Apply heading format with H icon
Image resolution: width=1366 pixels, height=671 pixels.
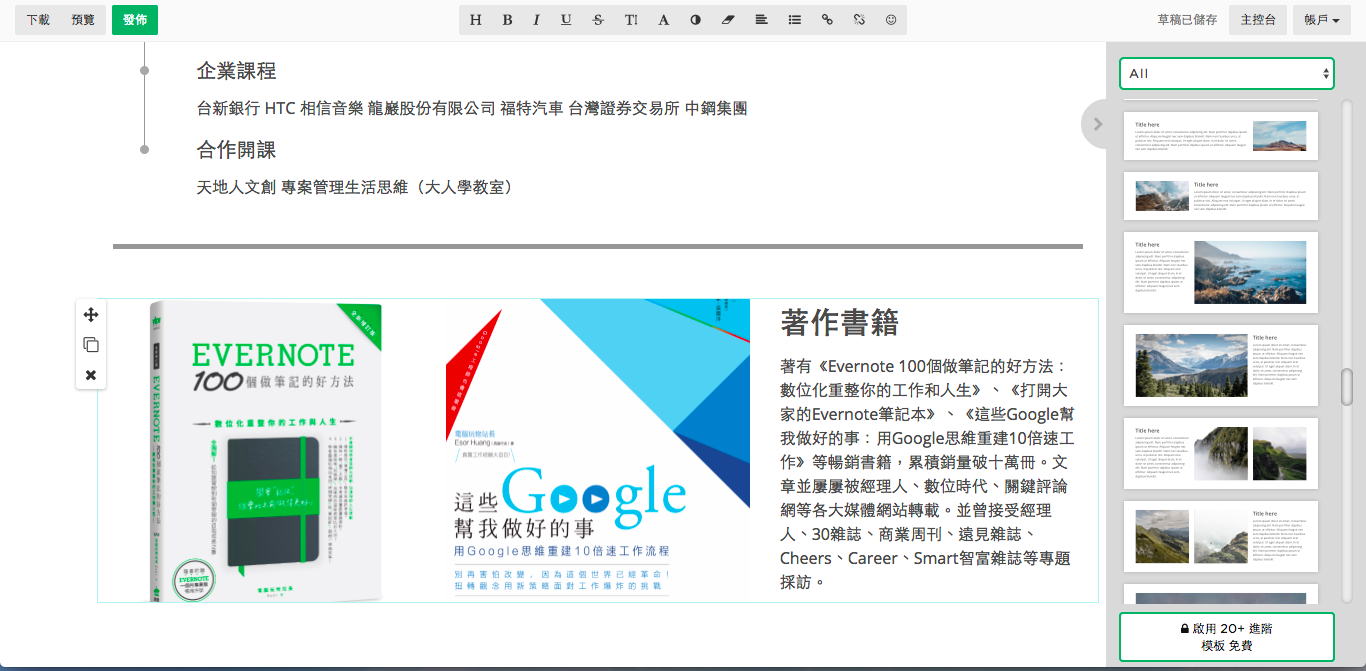coord(475,20)
